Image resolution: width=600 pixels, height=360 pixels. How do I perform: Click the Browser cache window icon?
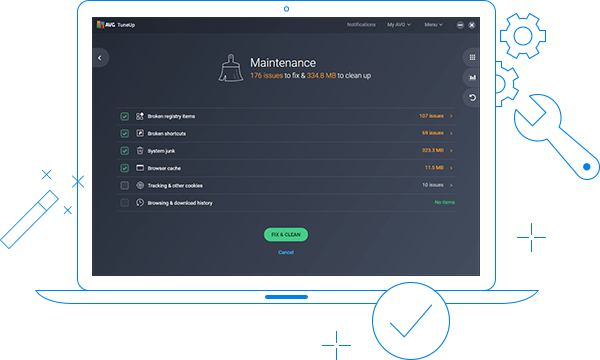click(x=140, y=168)
